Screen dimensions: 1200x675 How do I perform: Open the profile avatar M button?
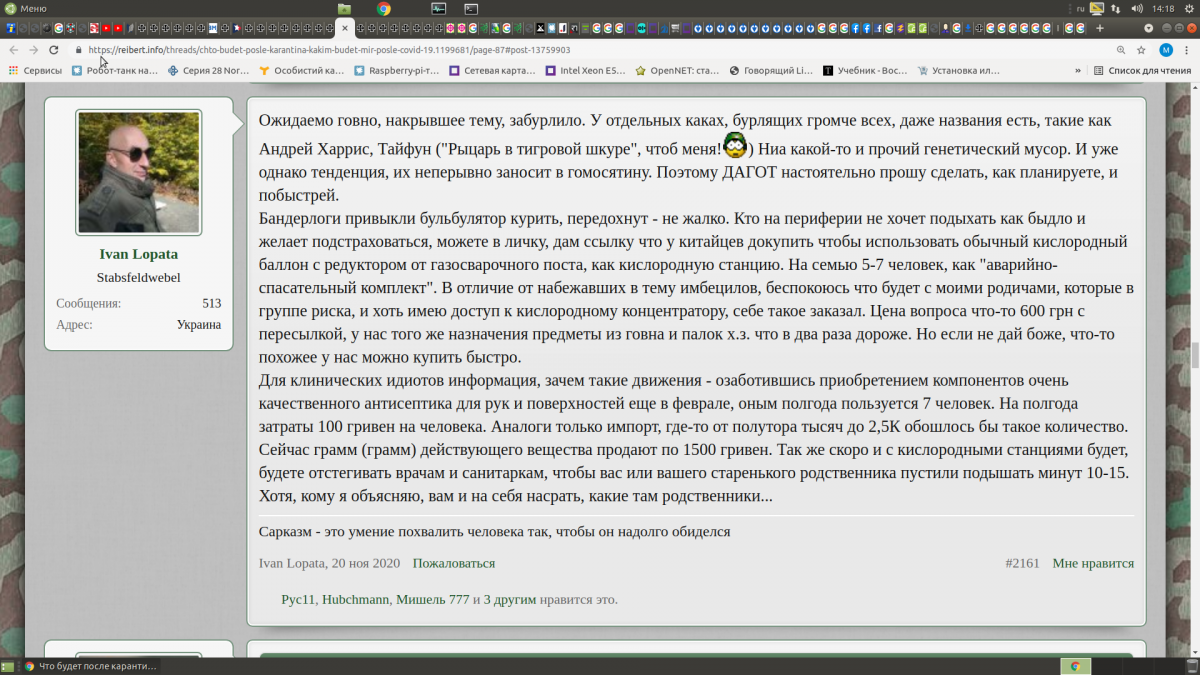click(x=1165, y=50)
